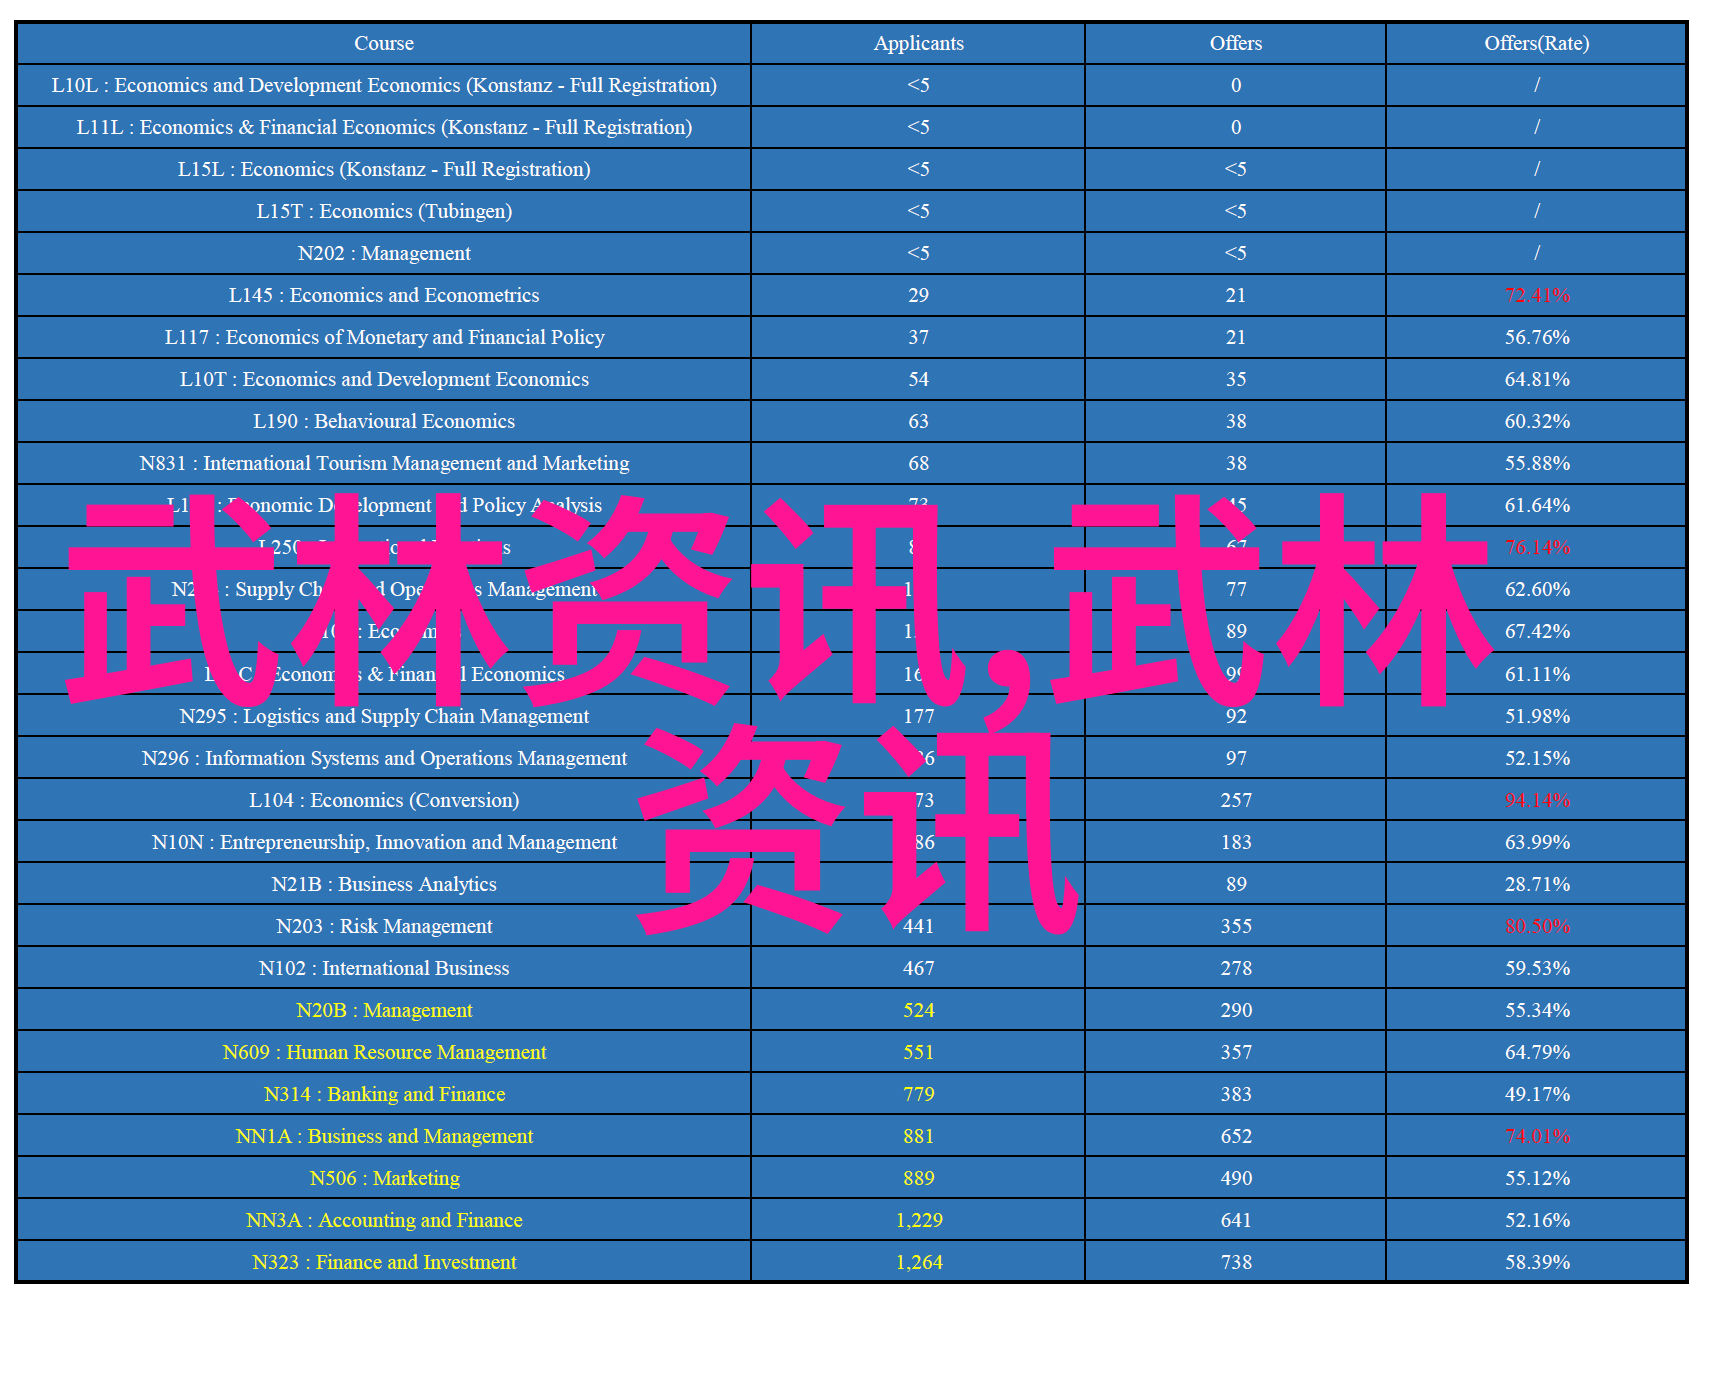
Task: Click the 779 applicants value
Action: pos(919,1094)
